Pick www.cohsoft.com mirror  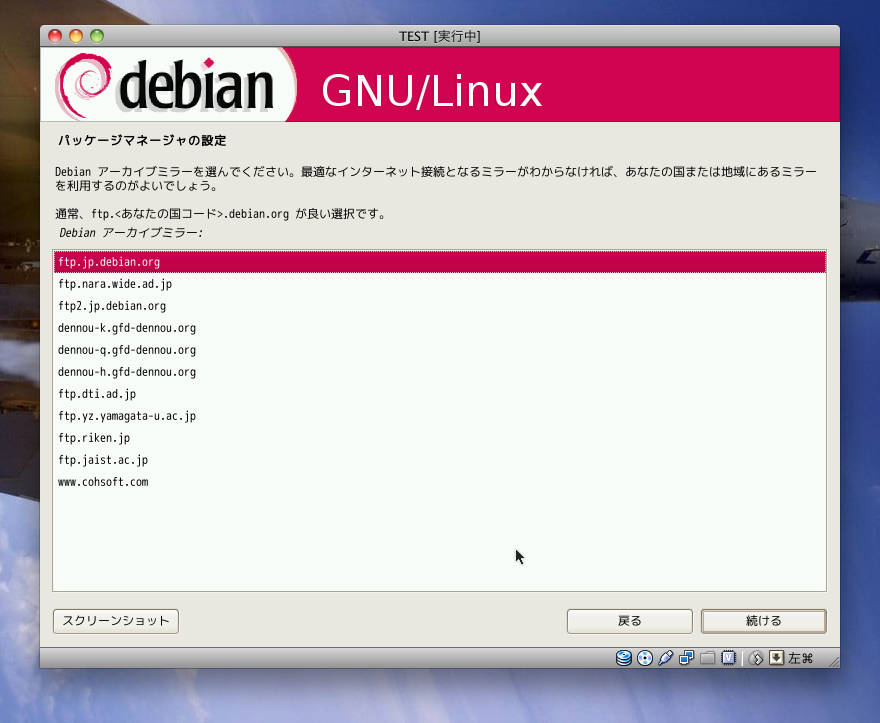click(439, 482)
